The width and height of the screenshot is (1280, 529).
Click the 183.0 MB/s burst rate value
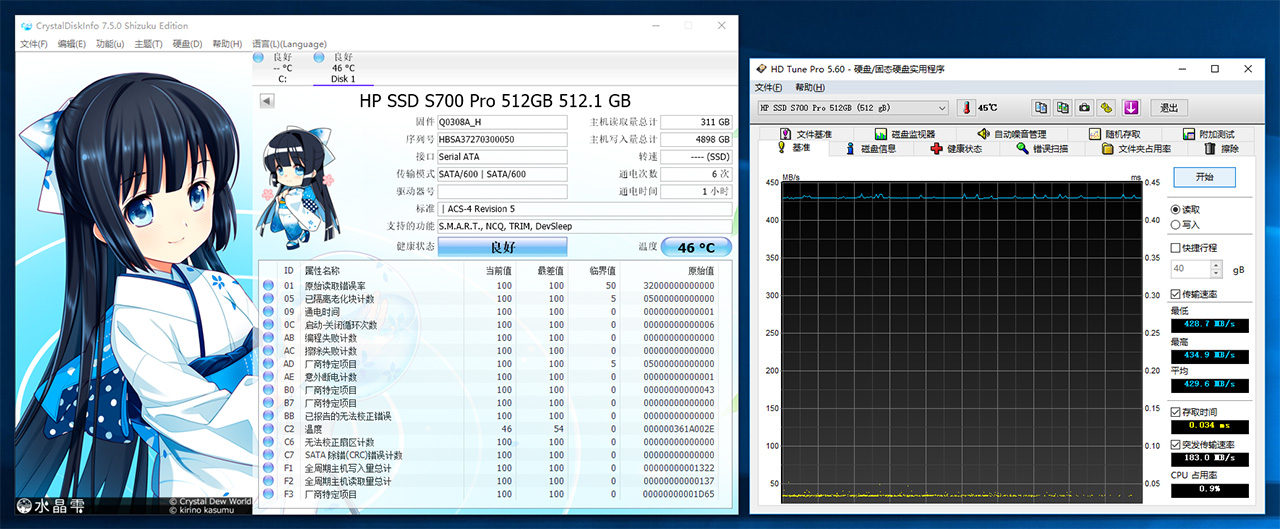(x=1210, y=459)
